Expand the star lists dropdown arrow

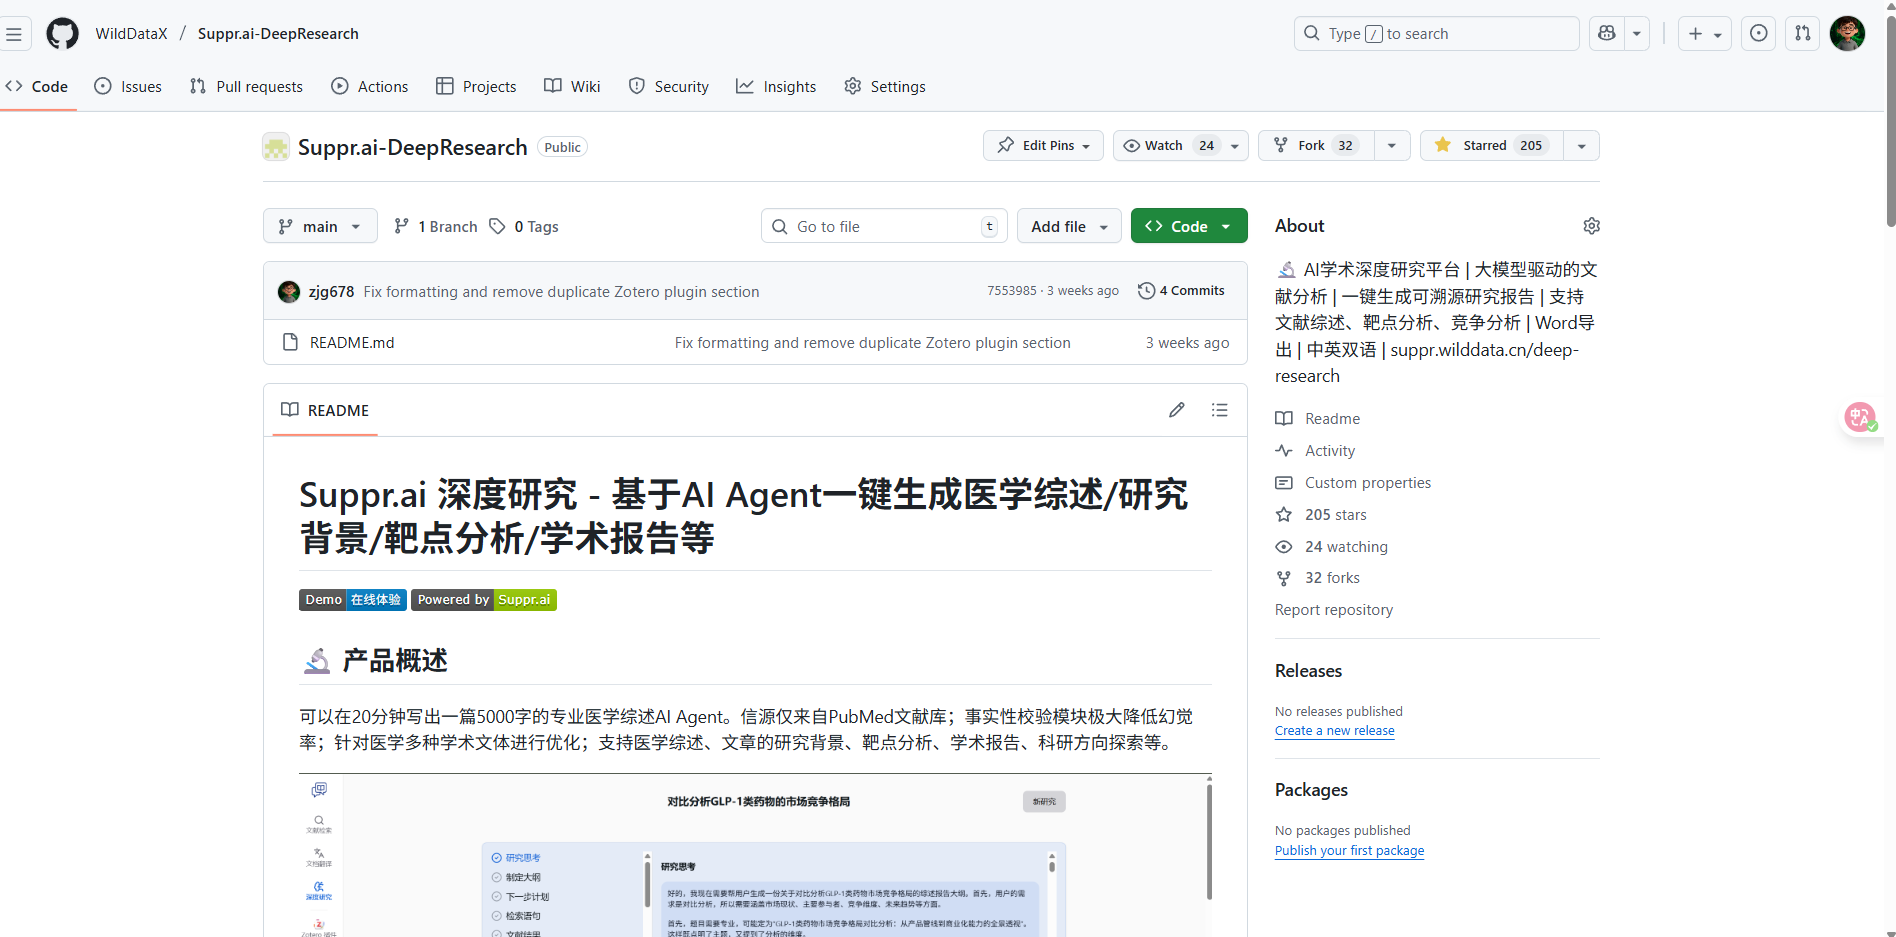coord(1581,146)
